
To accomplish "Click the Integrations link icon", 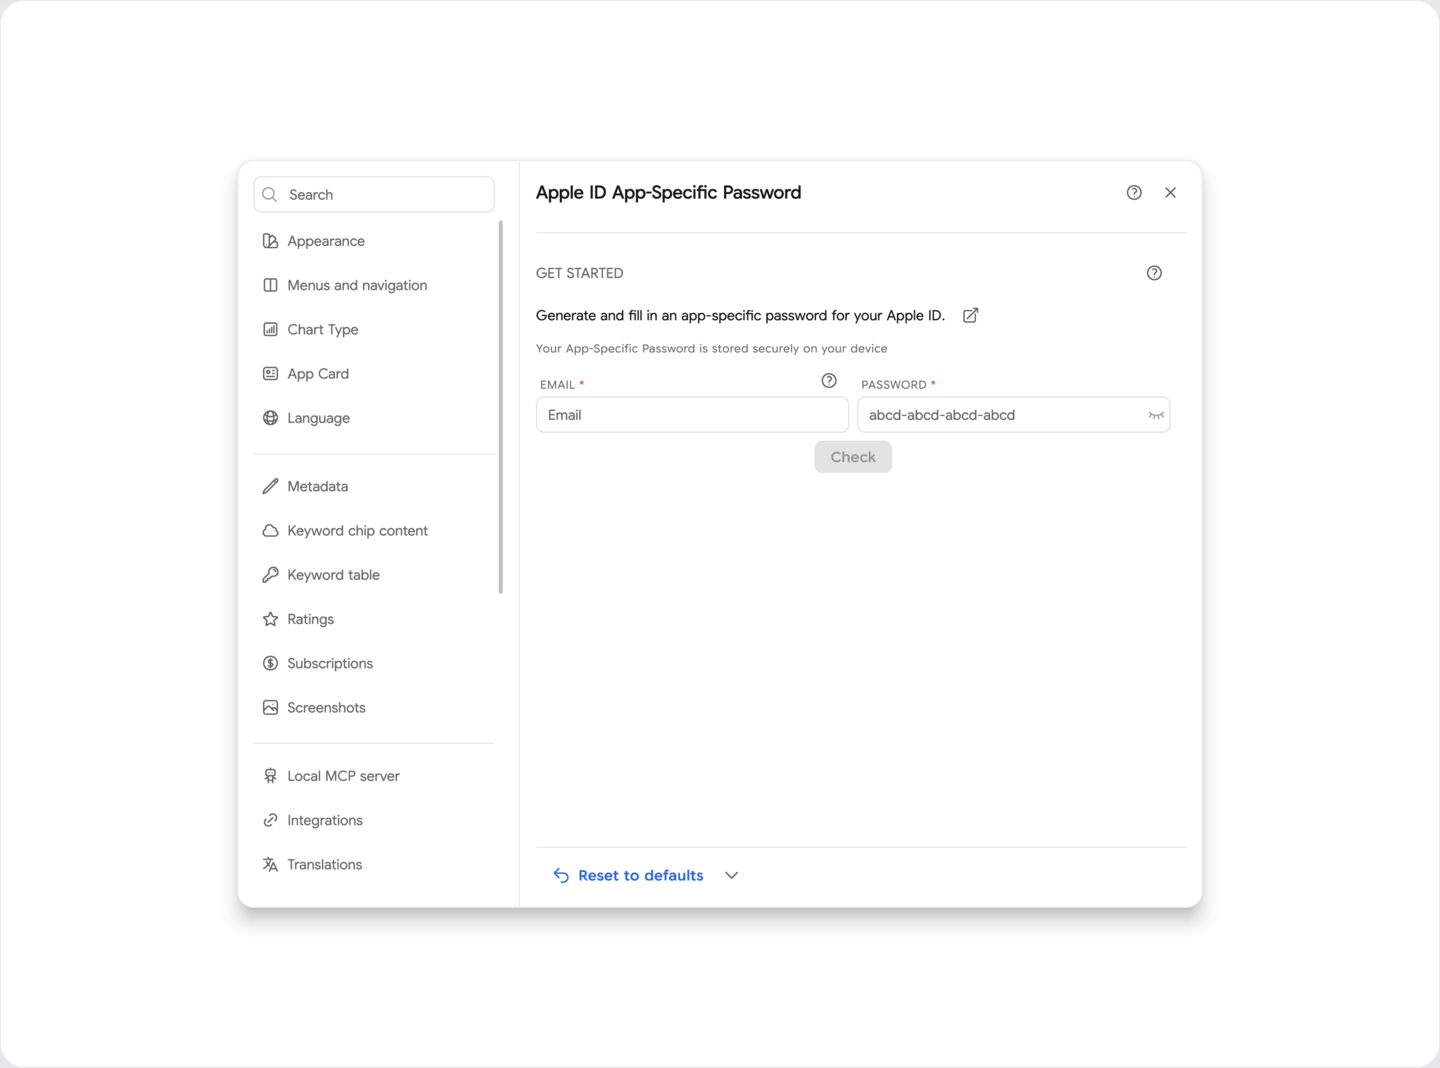I will 270,820.
